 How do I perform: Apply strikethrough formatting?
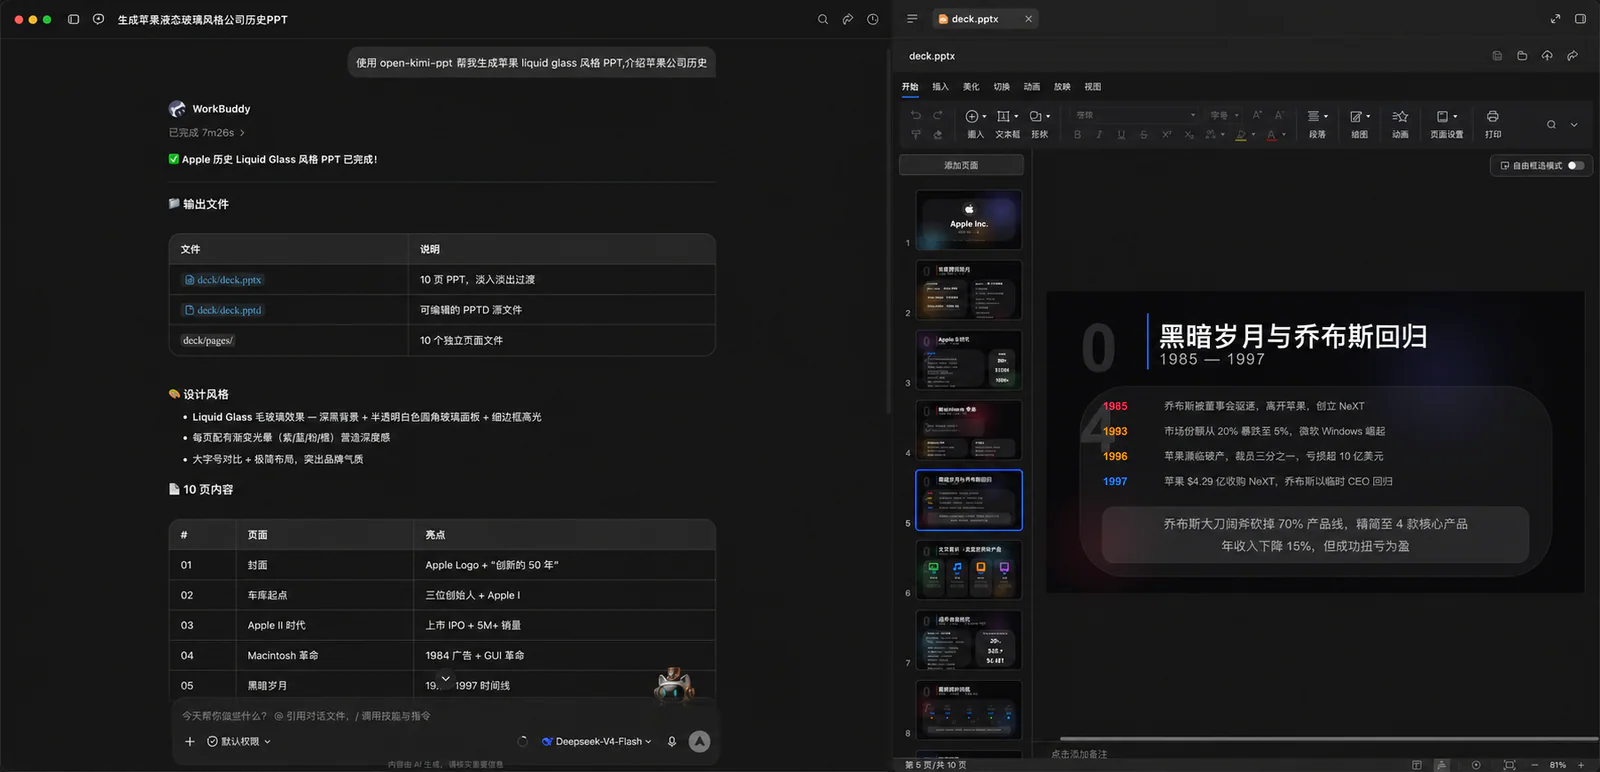tap(1144, 134)
